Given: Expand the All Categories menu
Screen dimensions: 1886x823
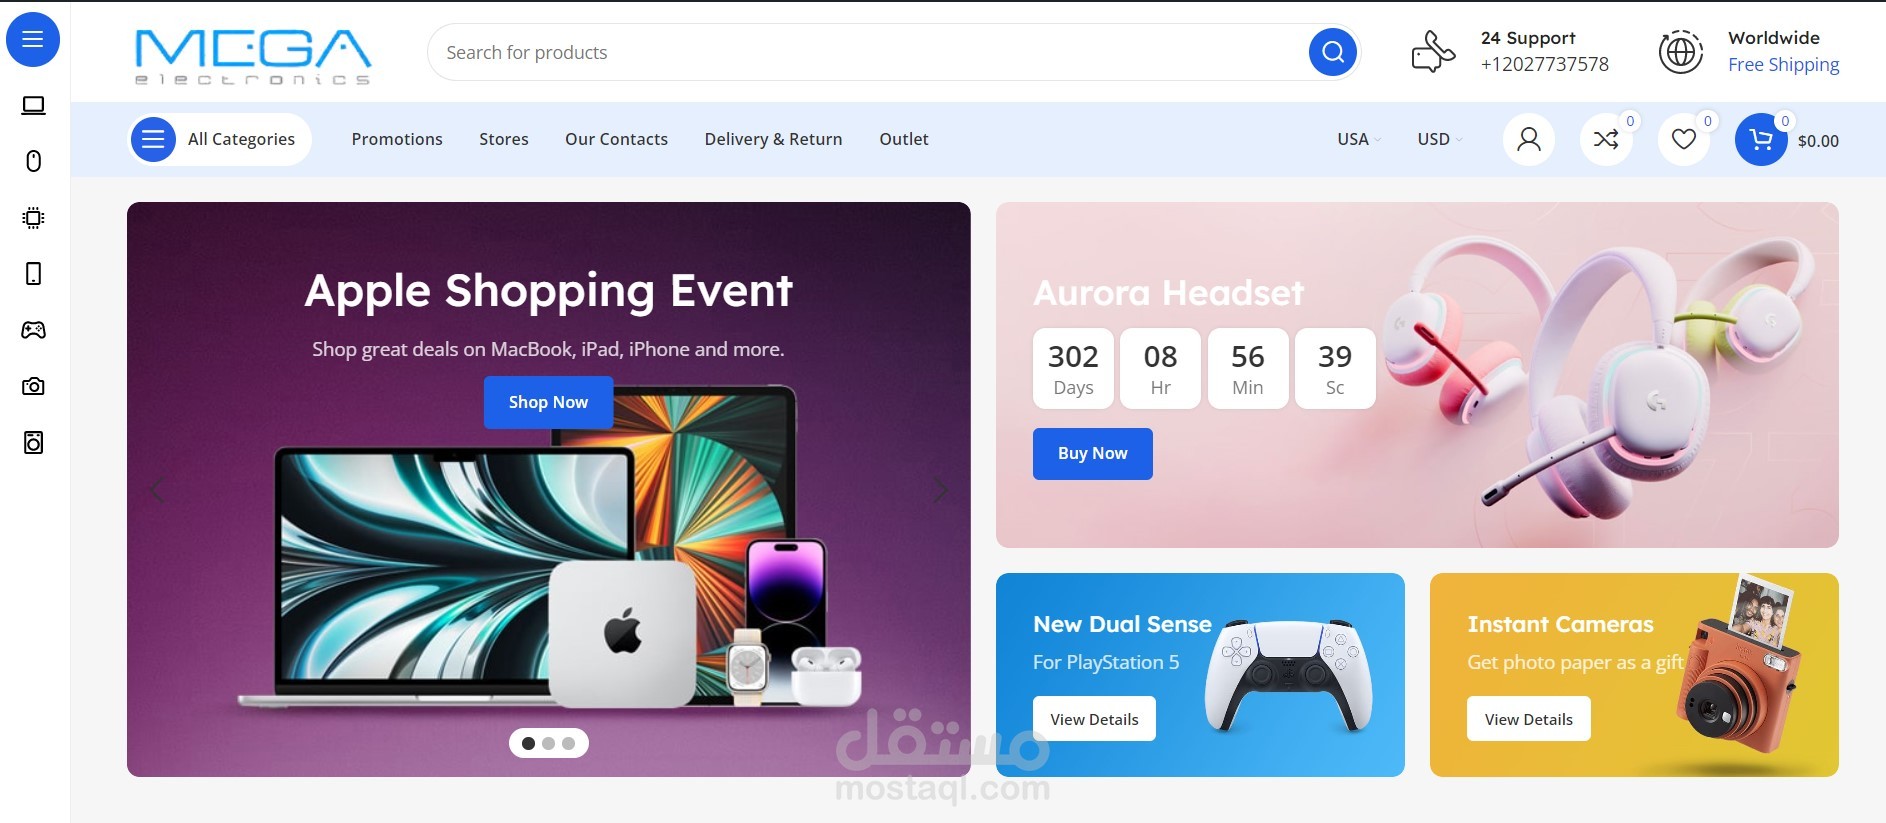Looking at the screenshot, I should 220,139.
